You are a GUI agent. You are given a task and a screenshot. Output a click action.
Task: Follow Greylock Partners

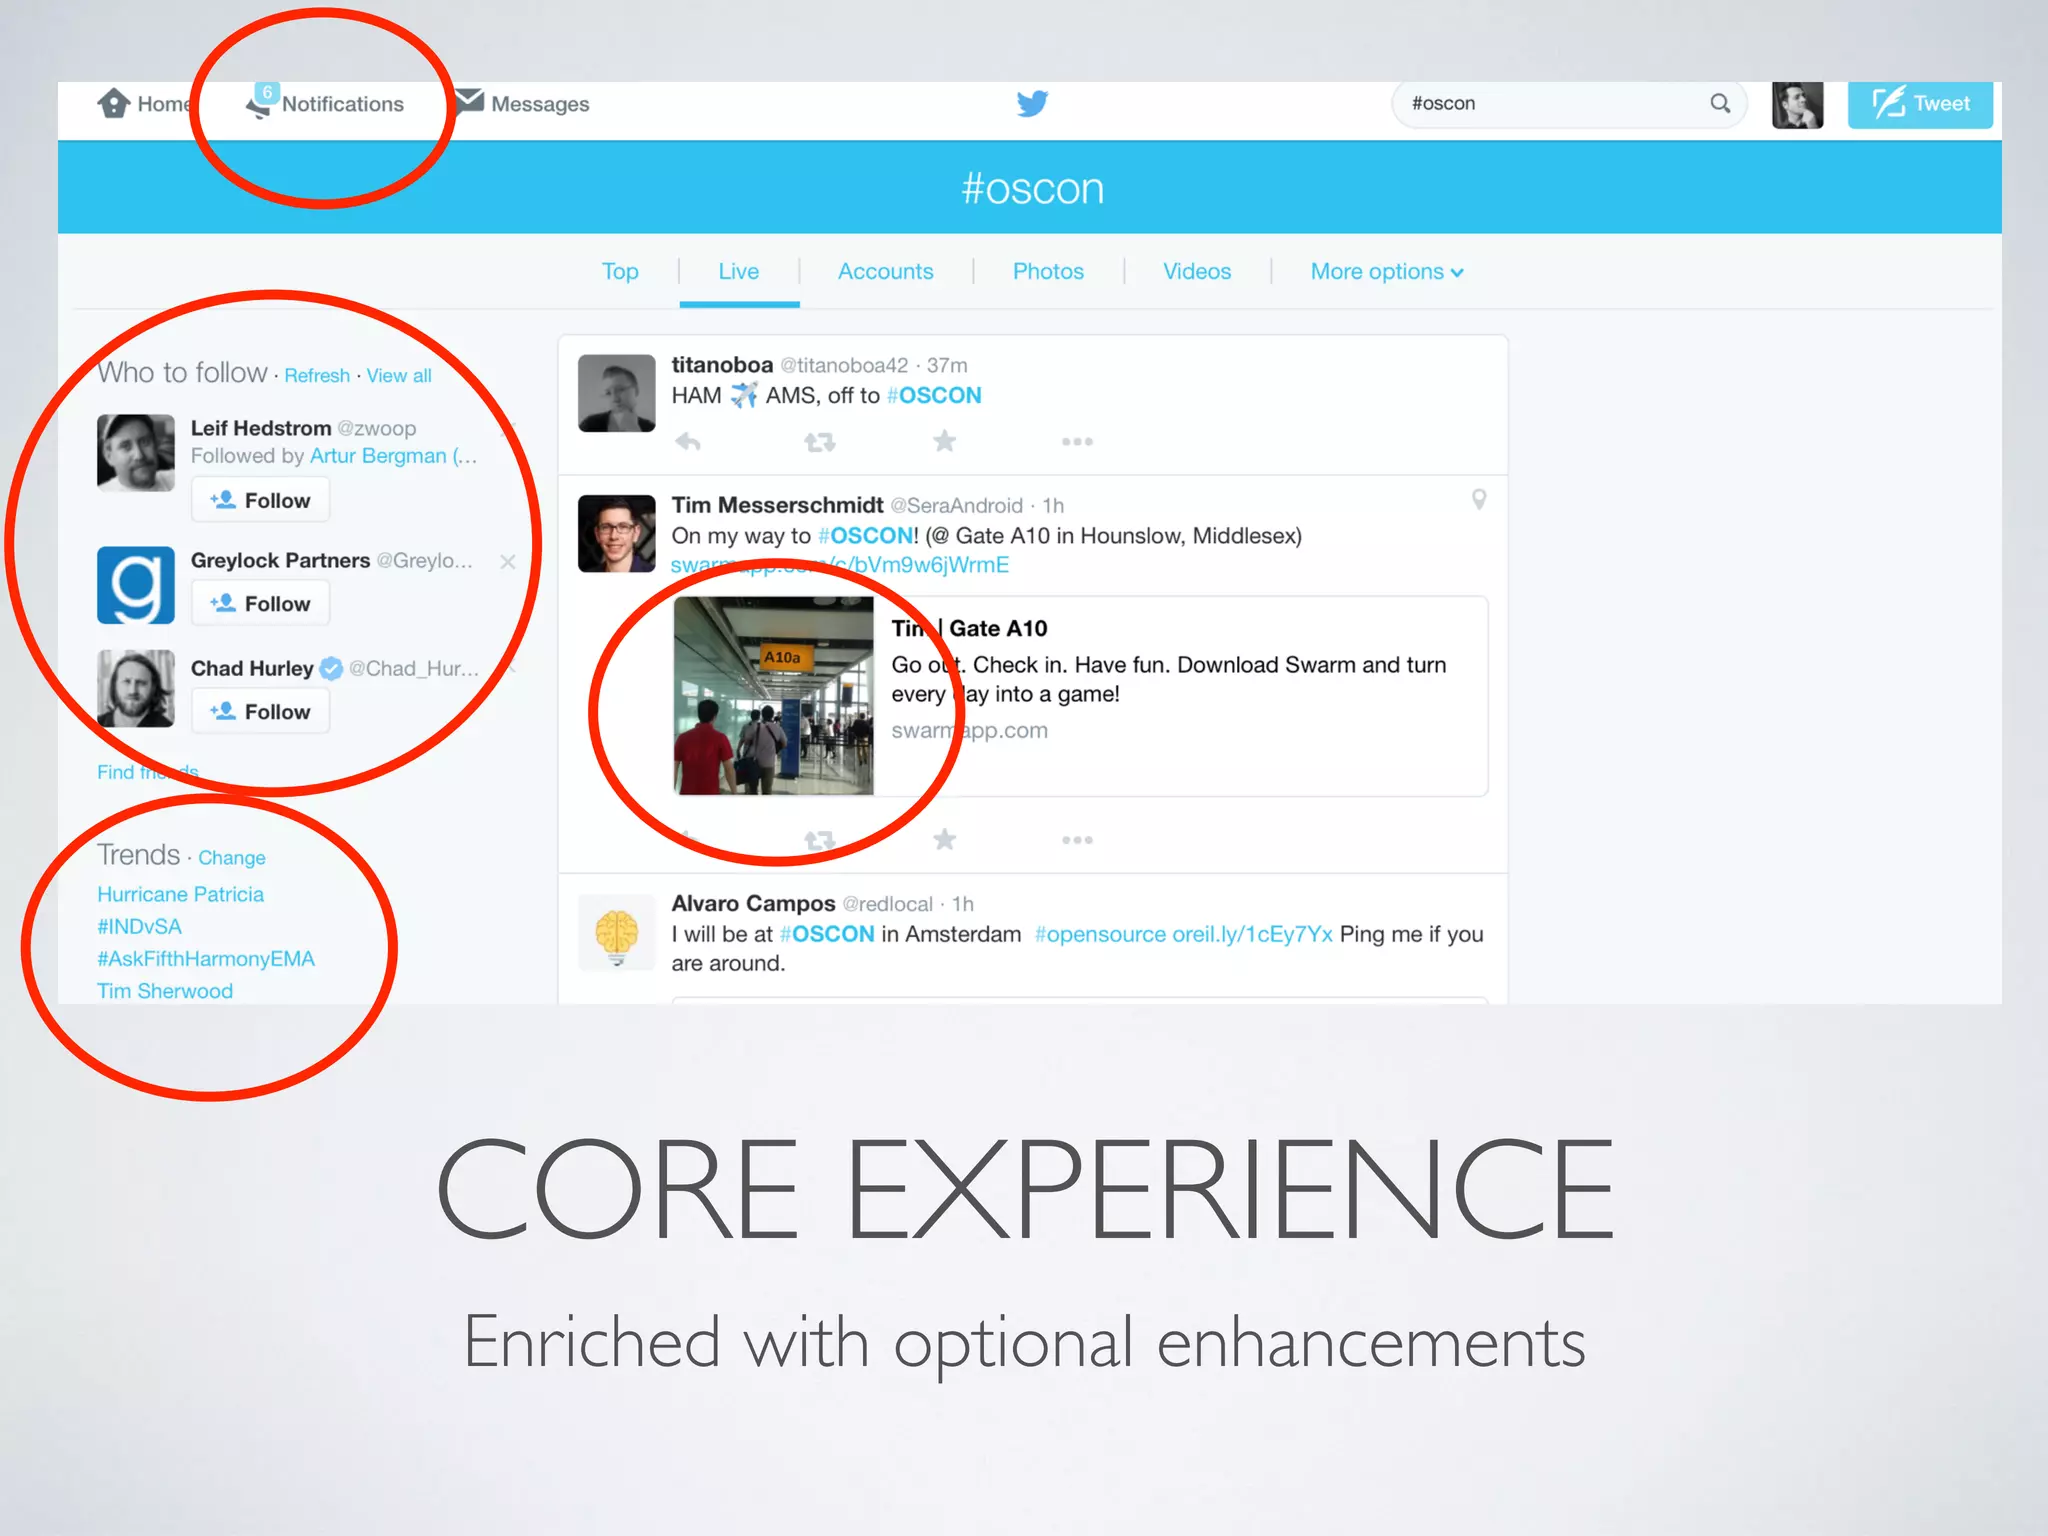(260, 604)
